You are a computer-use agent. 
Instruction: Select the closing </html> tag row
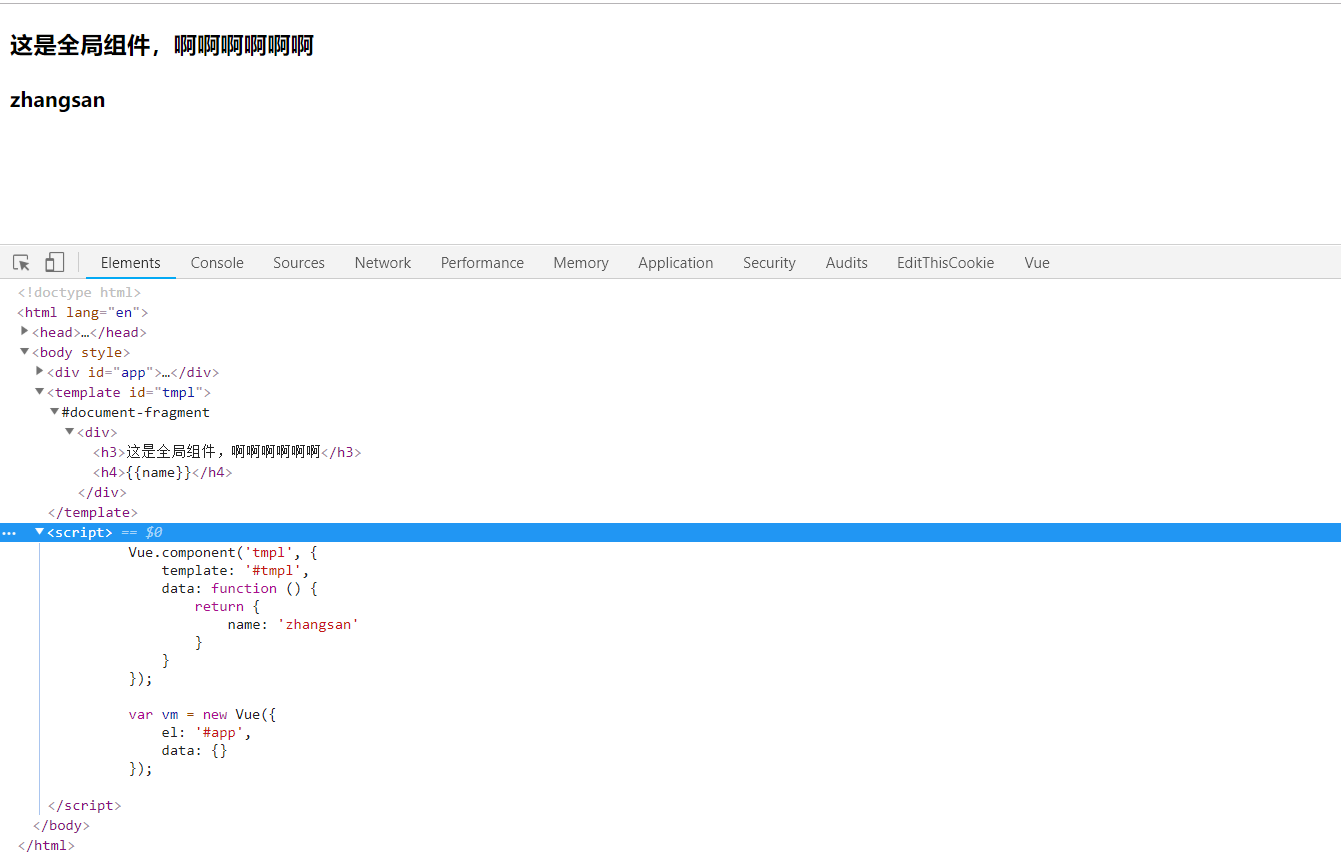click(x=46, y=845)
